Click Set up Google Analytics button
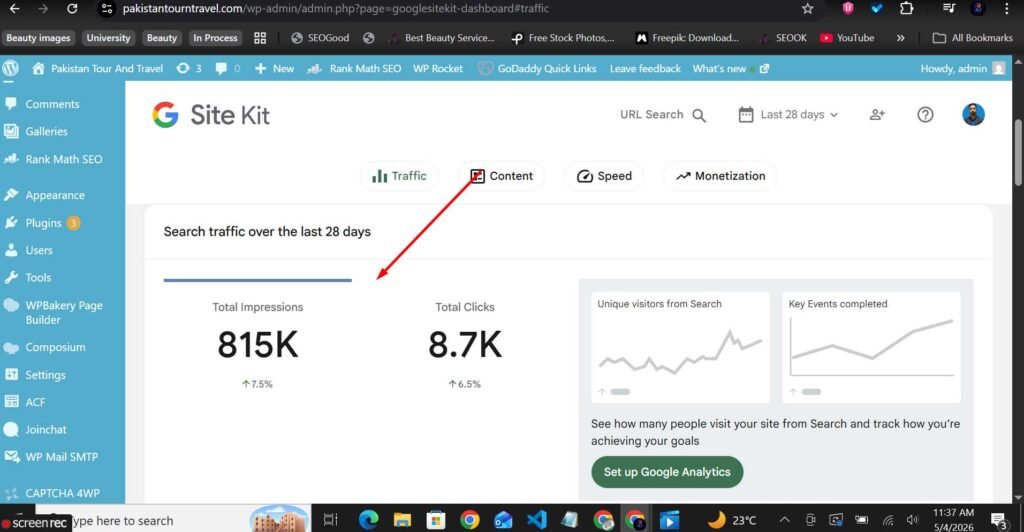The height and width of the screenshot is (532, 1024). click(667, 472)
